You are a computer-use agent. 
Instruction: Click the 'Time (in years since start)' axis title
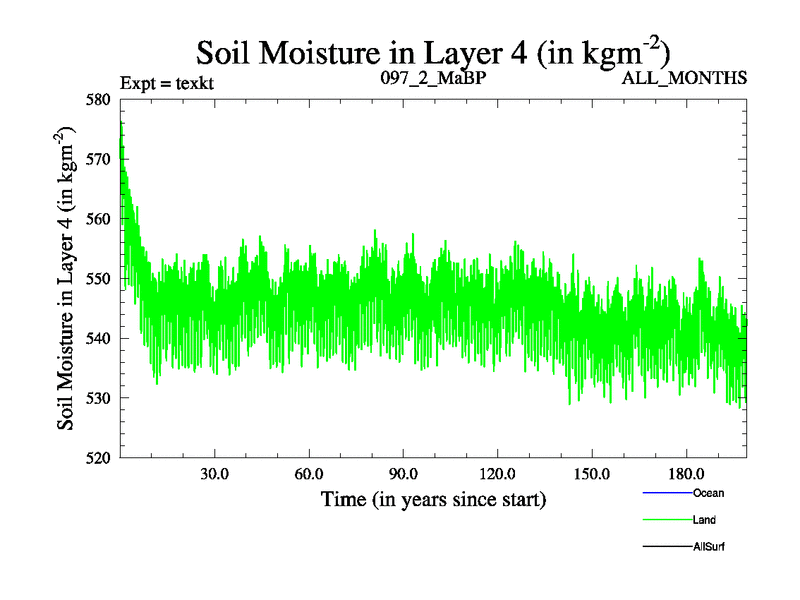click(x=433, y=498)
